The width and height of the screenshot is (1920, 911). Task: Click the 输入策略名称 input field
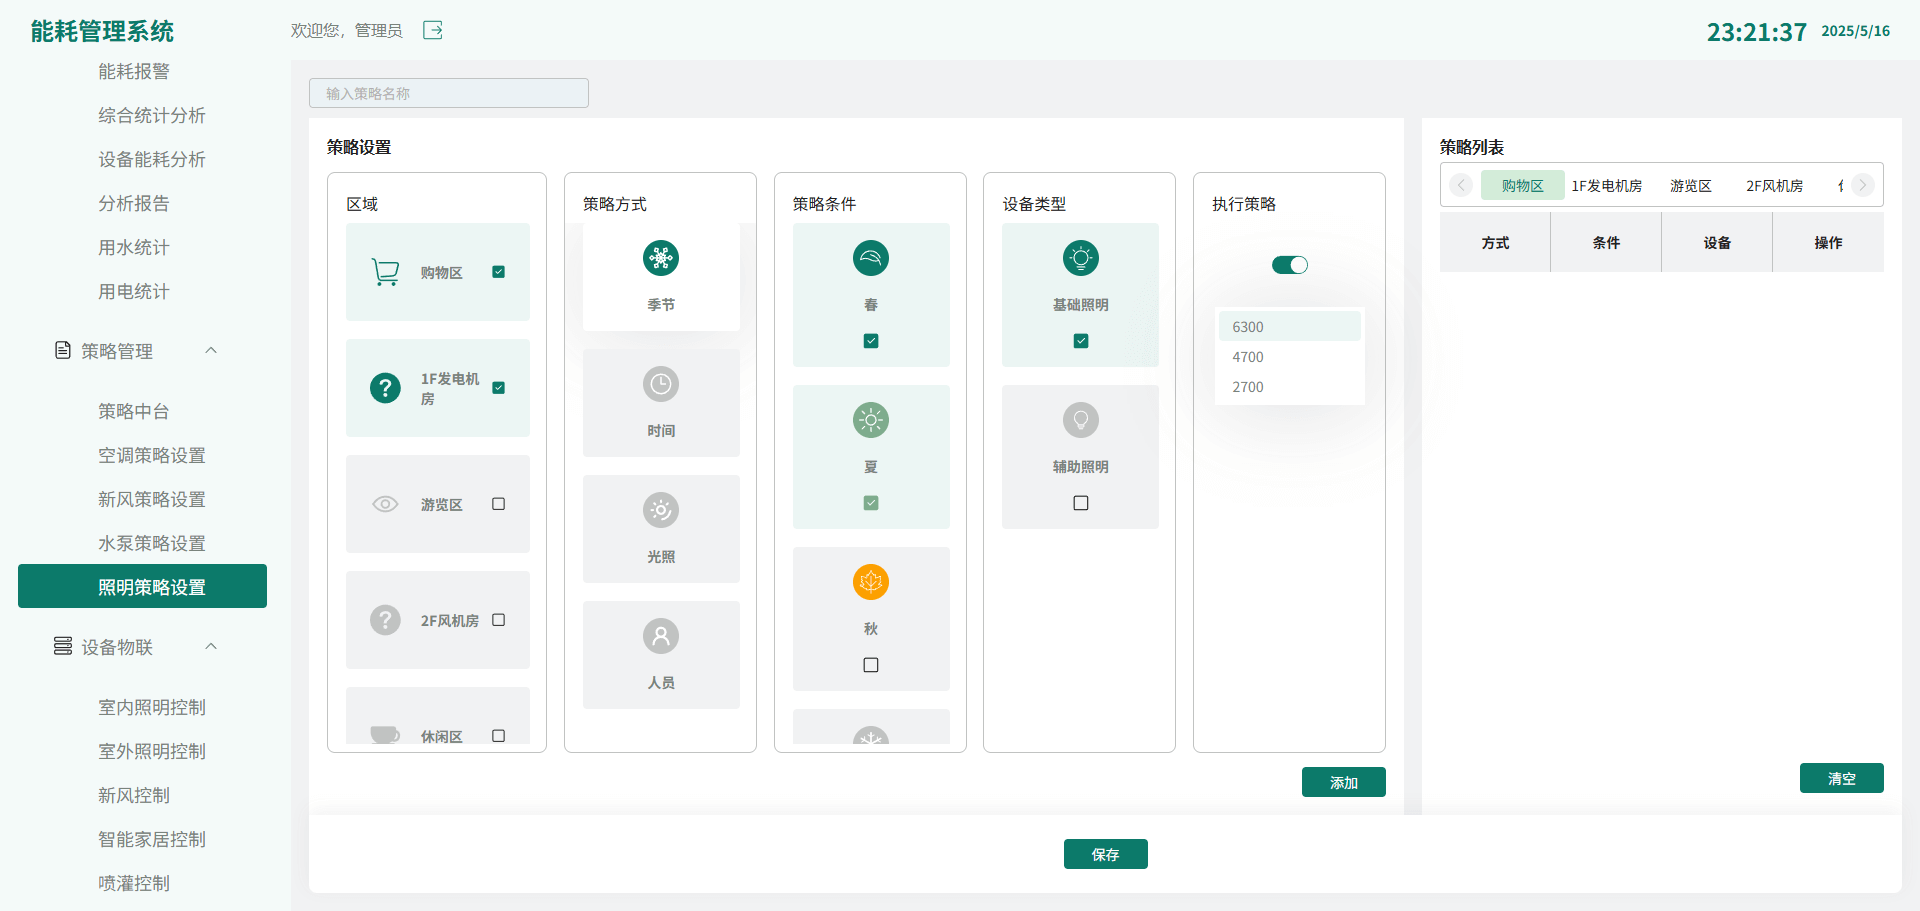tap(449, 93)
